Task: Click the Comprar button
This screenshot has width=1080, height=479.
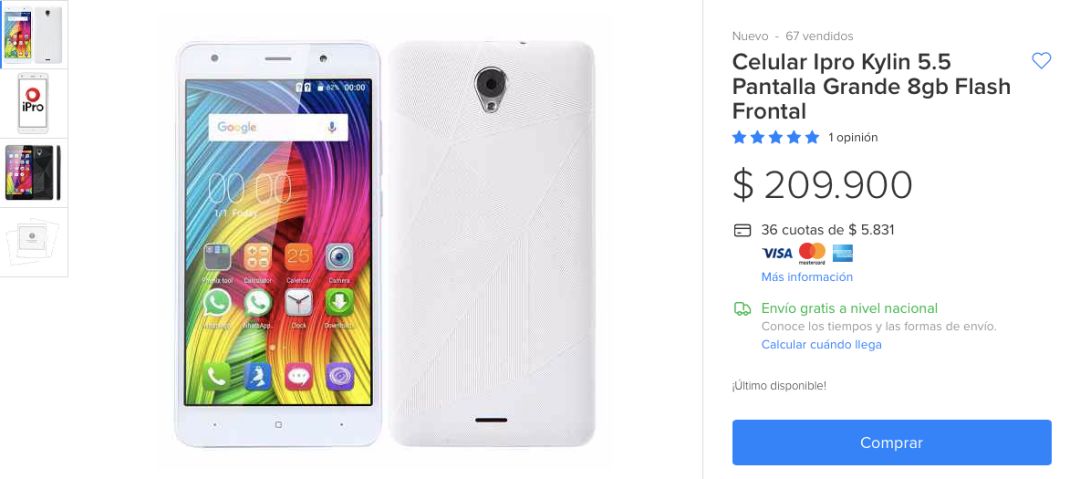Action: tap(891, 442)
